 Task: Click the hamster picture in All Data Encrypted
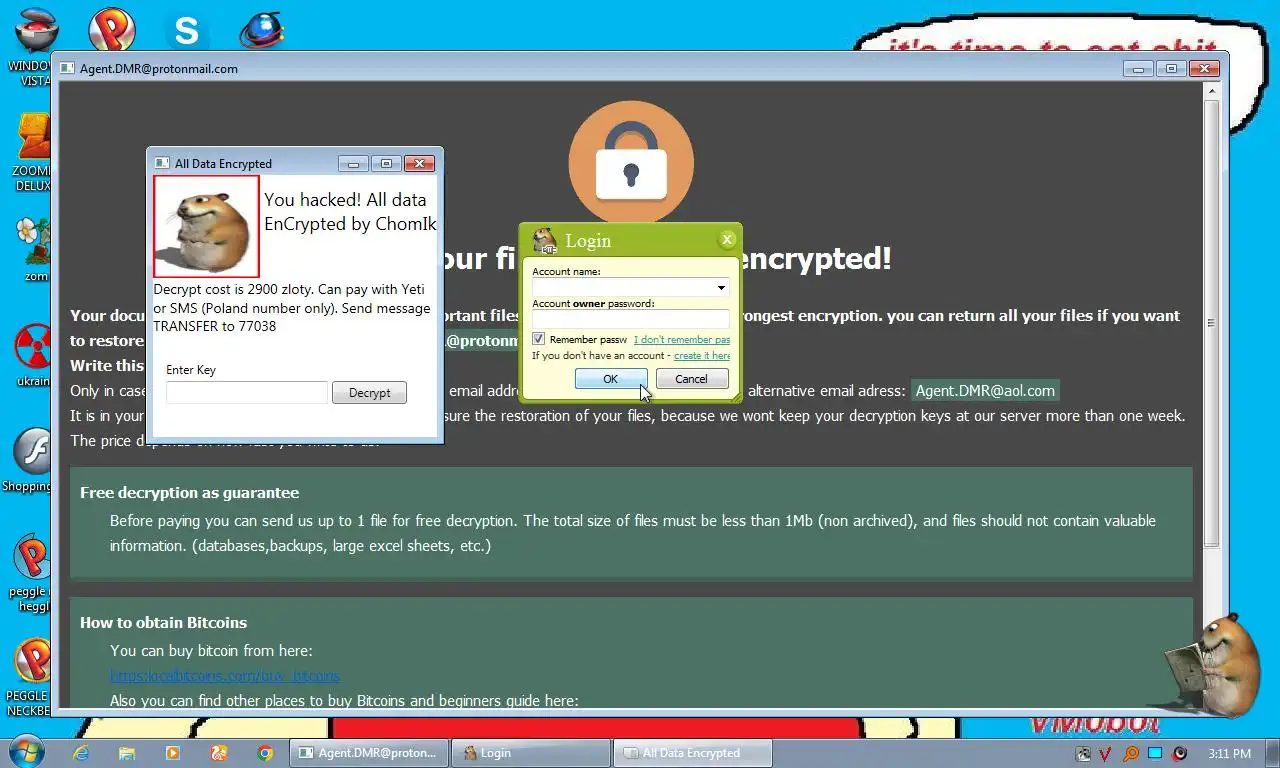coord(206,227)
